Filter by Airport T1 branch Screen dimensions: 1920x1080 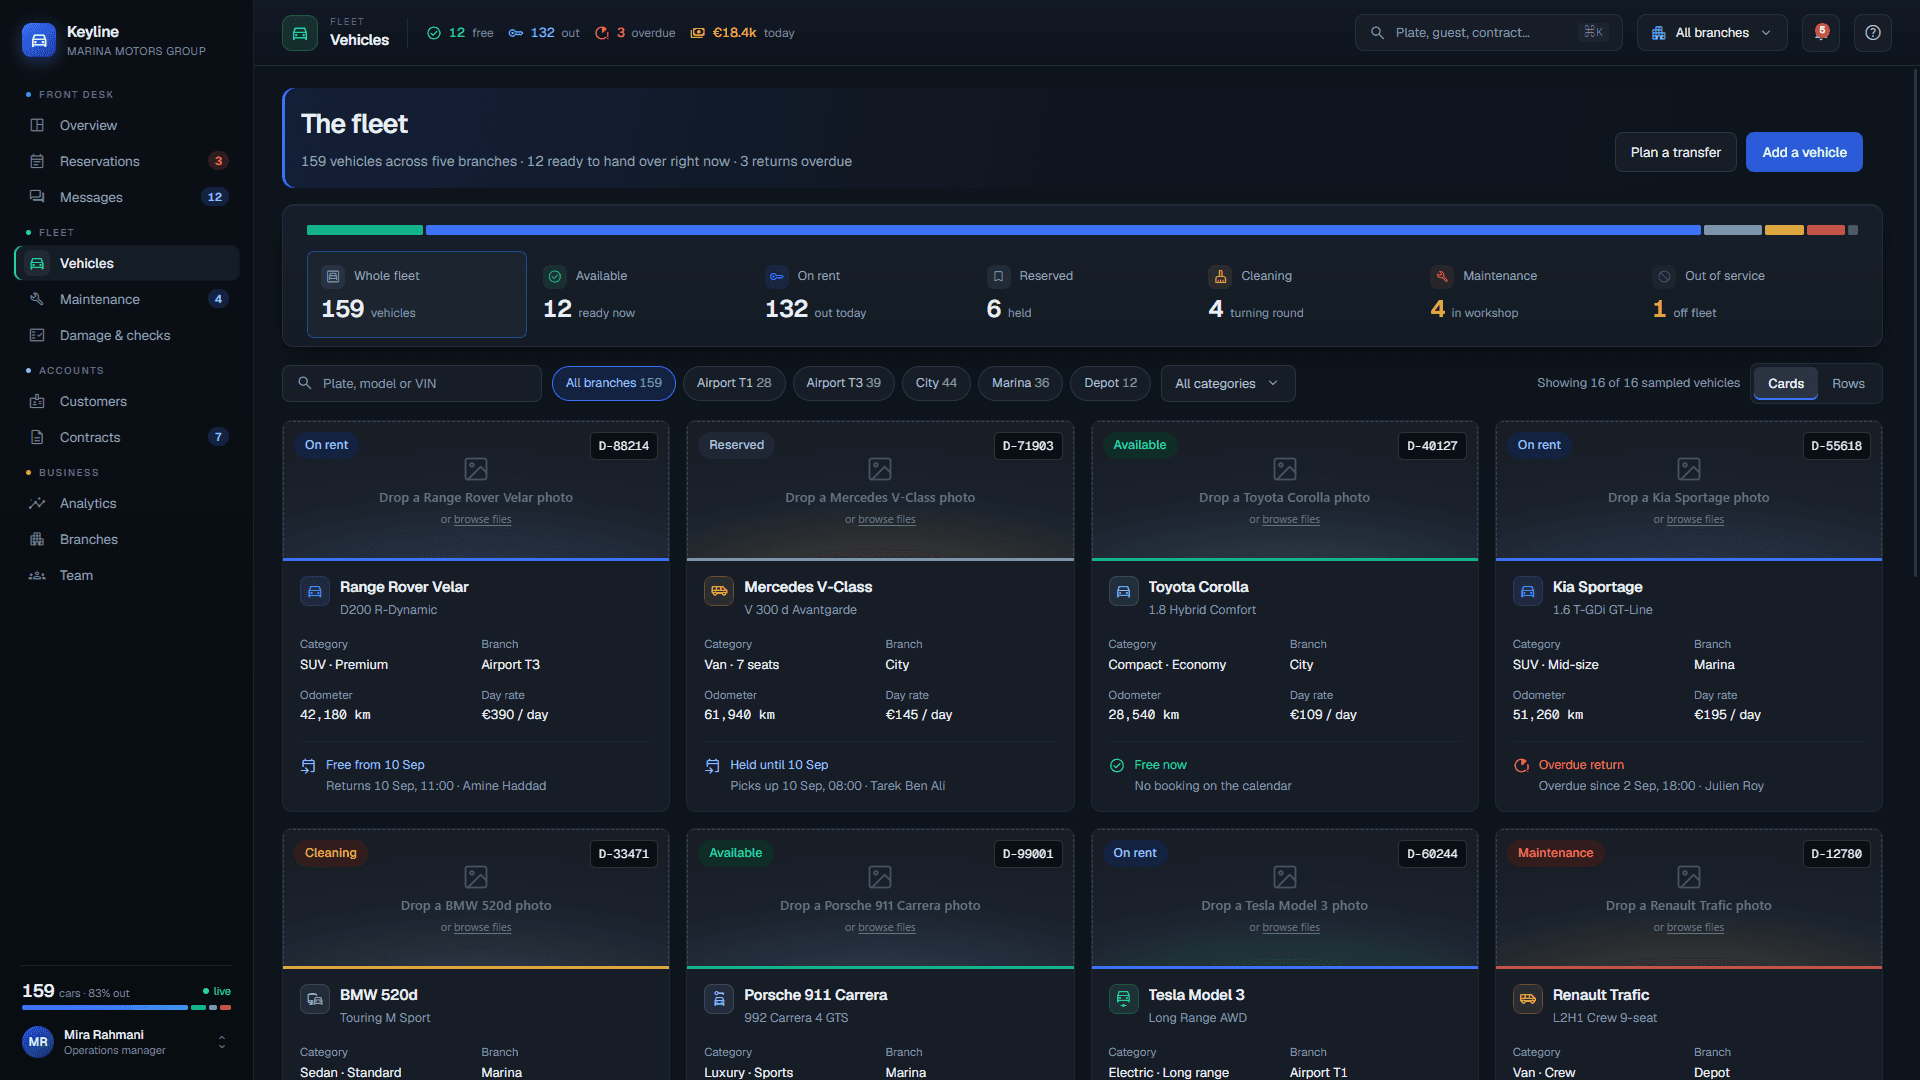734,383
